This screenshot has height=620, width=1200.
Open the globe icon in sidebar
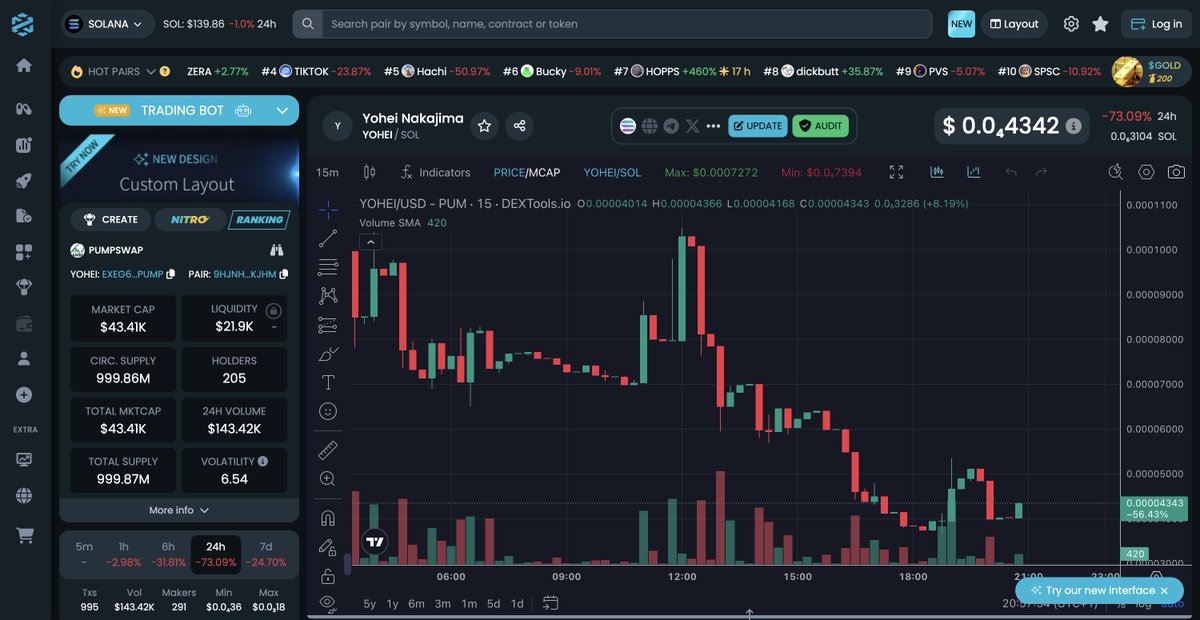(x=24, y=495)
